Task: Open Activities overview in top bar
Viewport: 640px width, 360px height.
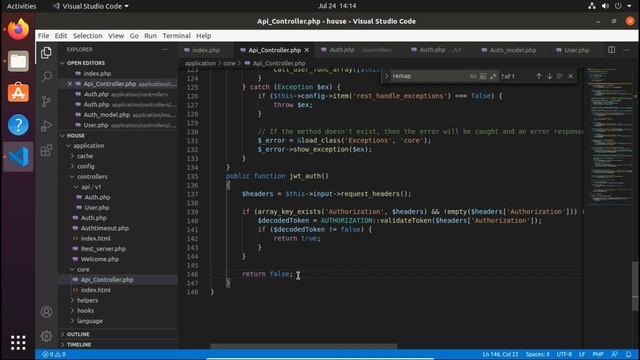Action: (22, 6)
